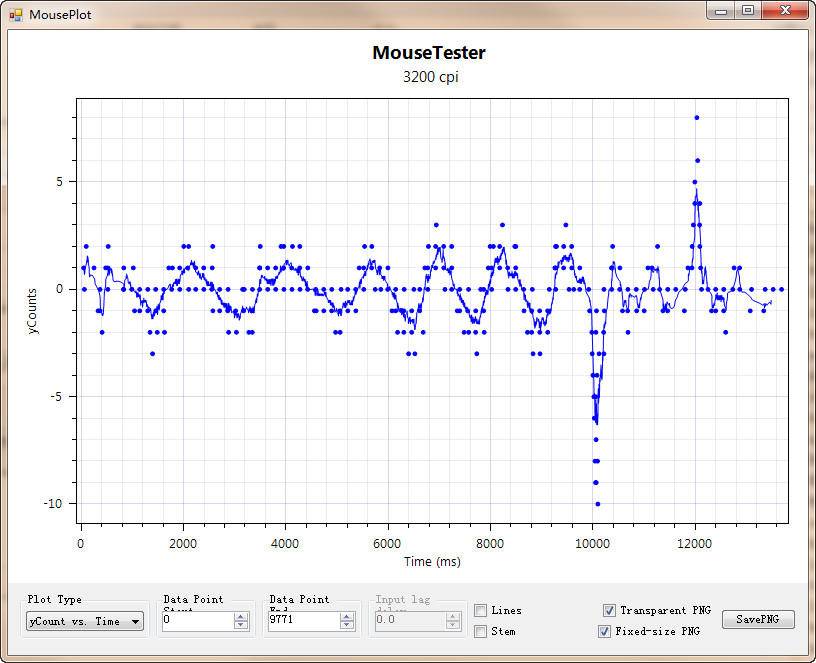816x663 pixels.
Task: Click the MousePlot application icon in title bar
Action: (x=15, y=14)
